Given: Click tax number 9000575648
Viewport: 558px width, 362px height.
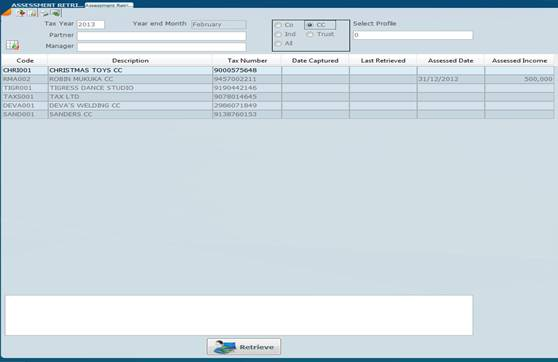Looking at the screenshot, I should [247, 70].
